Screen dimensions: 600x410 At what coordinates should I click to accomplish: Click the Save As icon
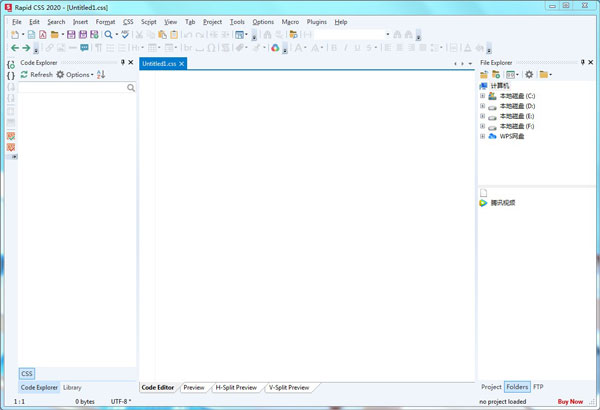click(83, 35)
